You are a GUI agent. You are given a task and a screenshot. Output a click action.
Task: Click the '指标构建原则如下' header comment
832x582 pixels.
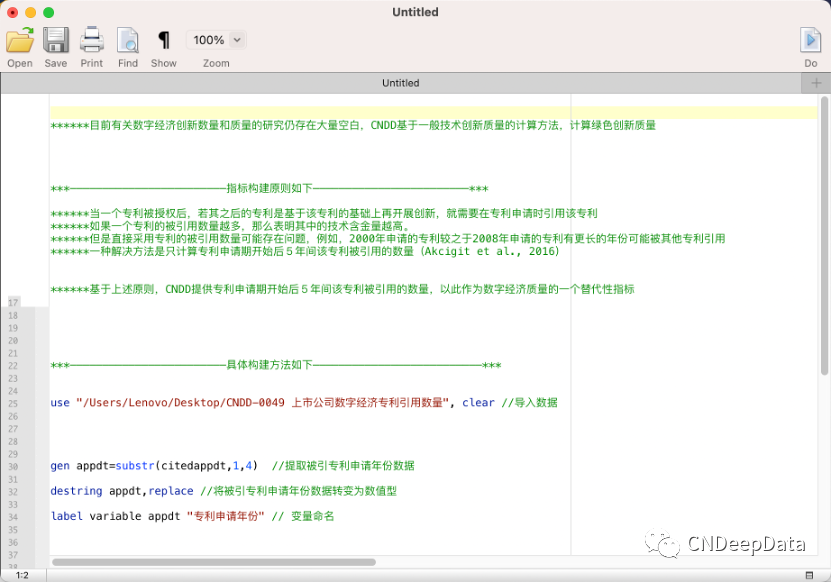270,188
